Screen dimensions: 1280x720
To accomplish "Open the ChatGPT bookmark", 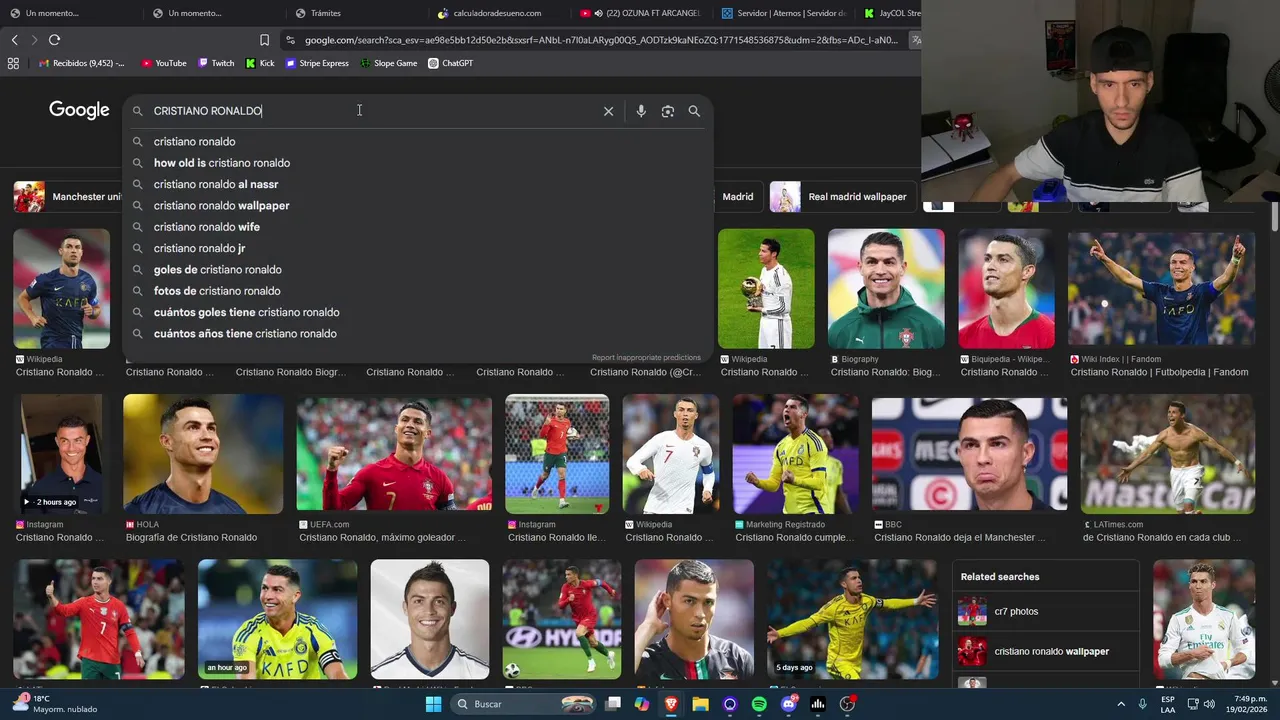I will pyautogui.click(x=451, y=63).
